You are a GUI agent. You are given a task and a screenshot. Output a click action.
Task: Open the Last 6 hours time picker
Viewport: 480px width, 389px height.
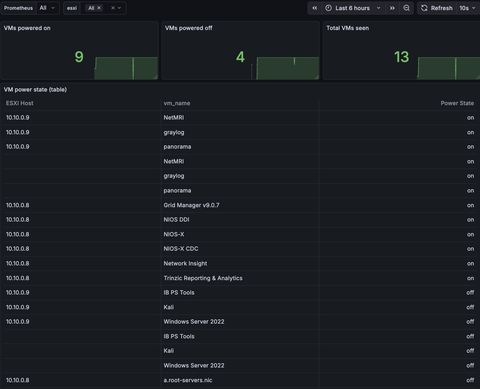pos(353,8)
